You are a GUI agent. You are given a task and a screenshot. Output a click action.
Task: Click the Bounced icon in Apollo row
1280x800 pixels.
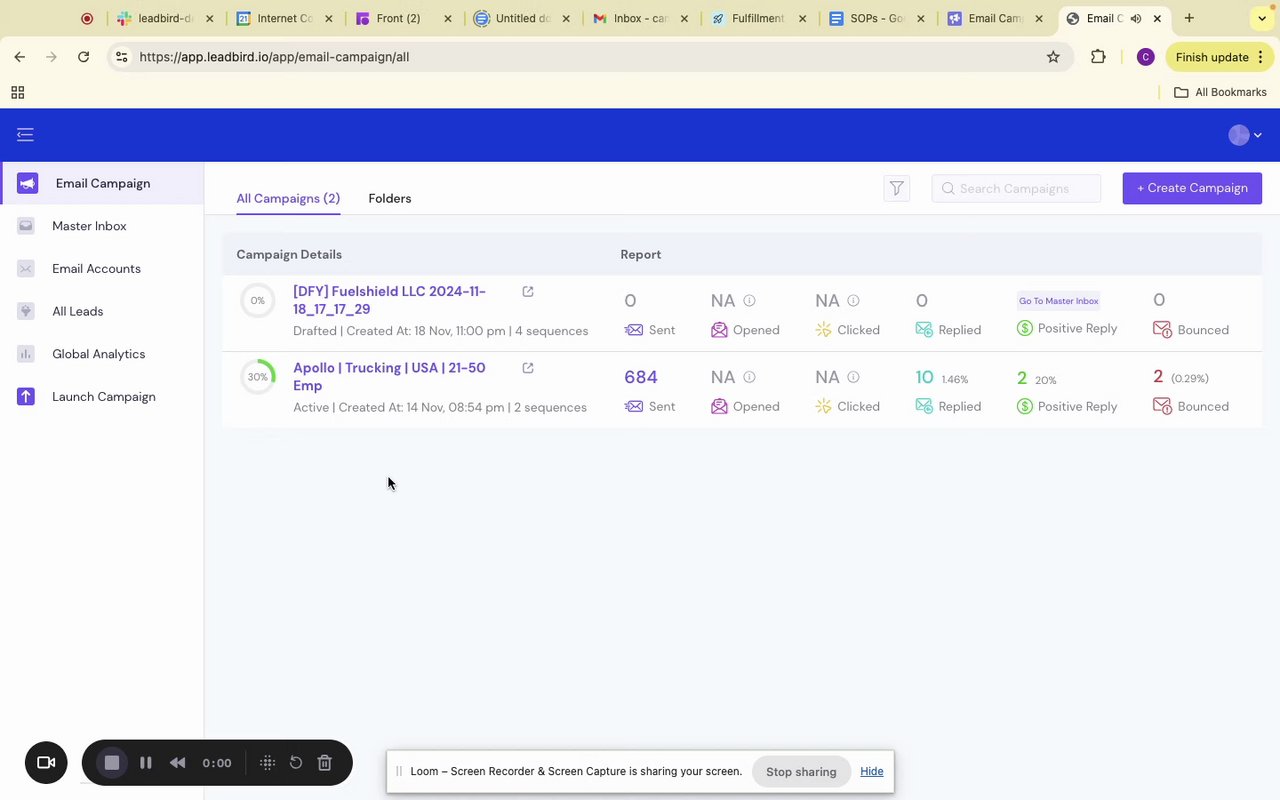point(1162,406)
